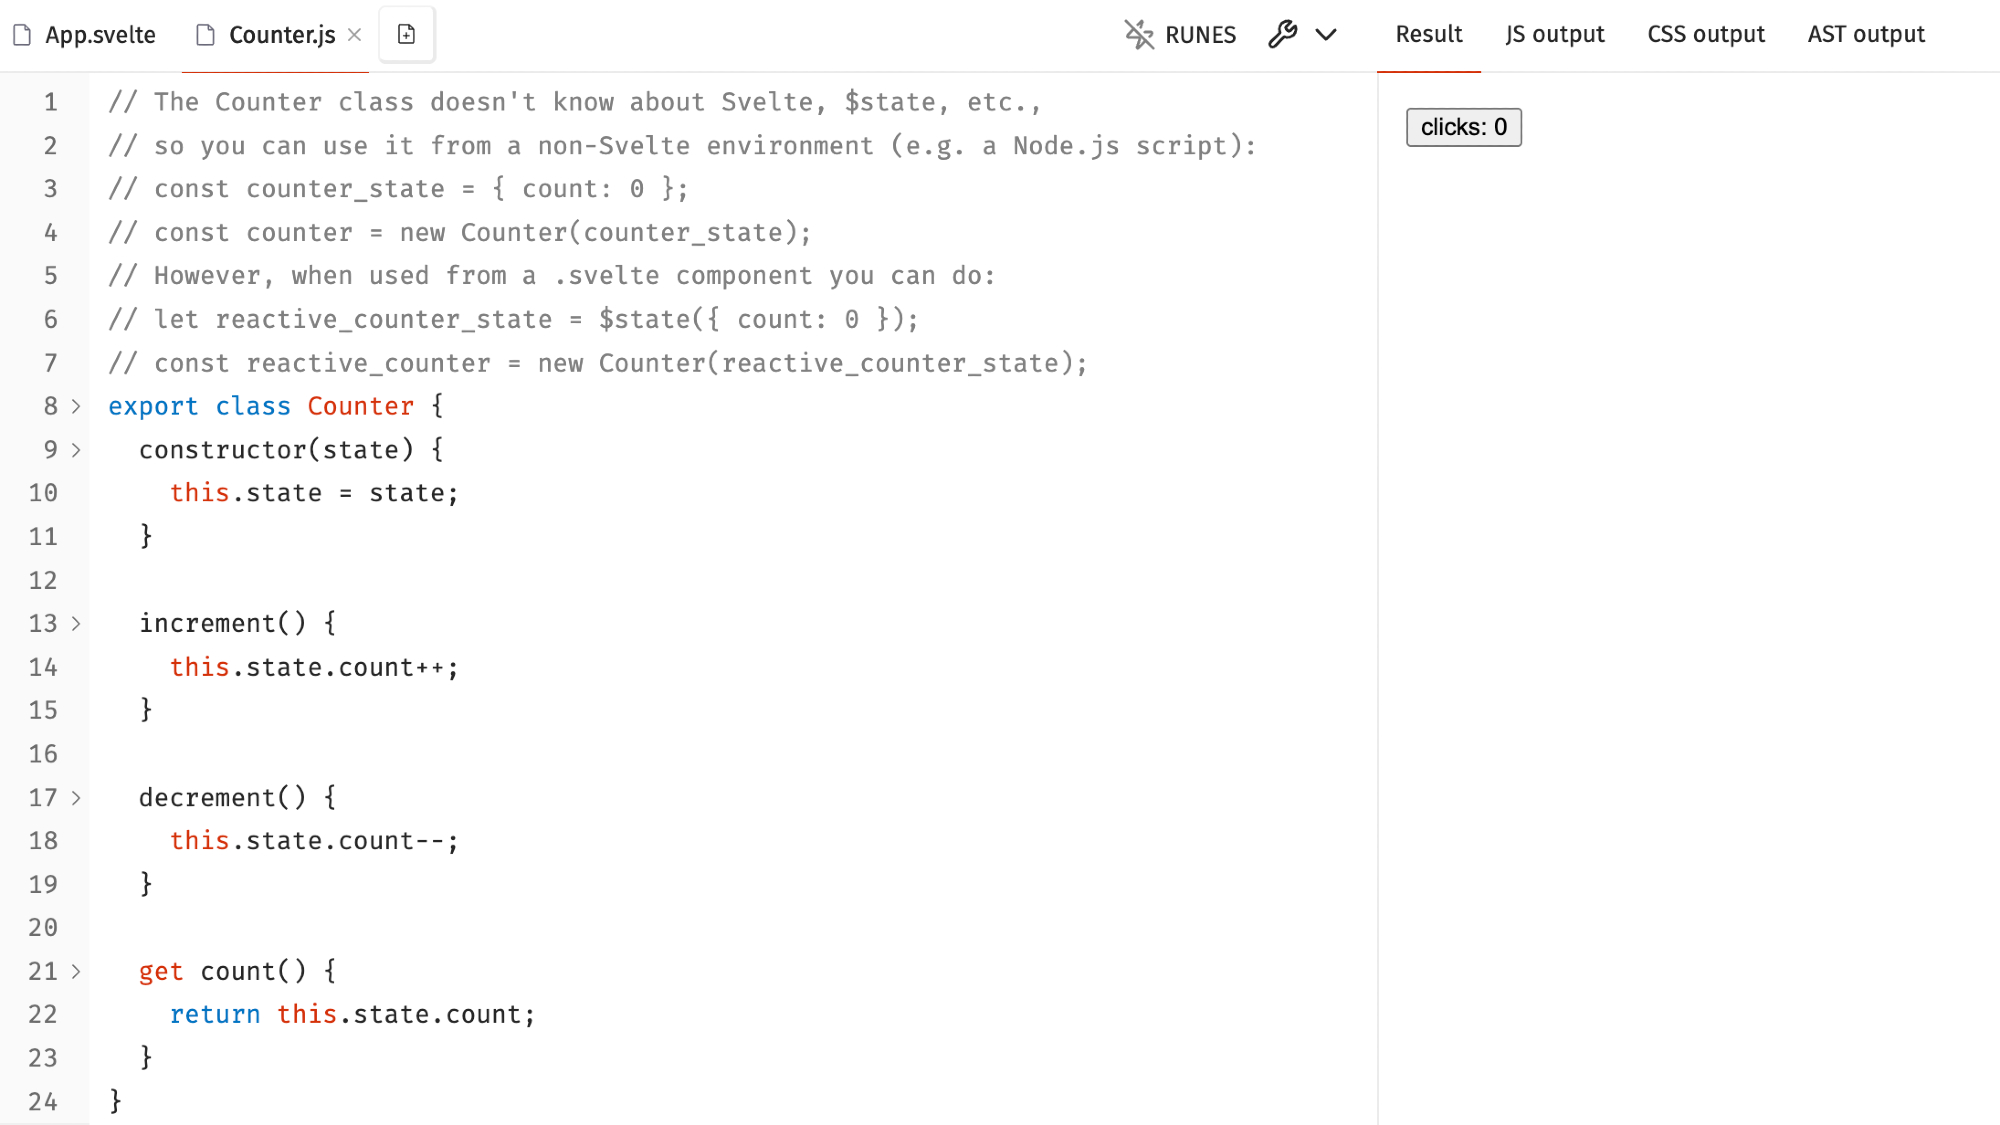Click the wrench tools icon
The height and width of the screenshot is (1125, 2000).
(x=1282, y=35)
